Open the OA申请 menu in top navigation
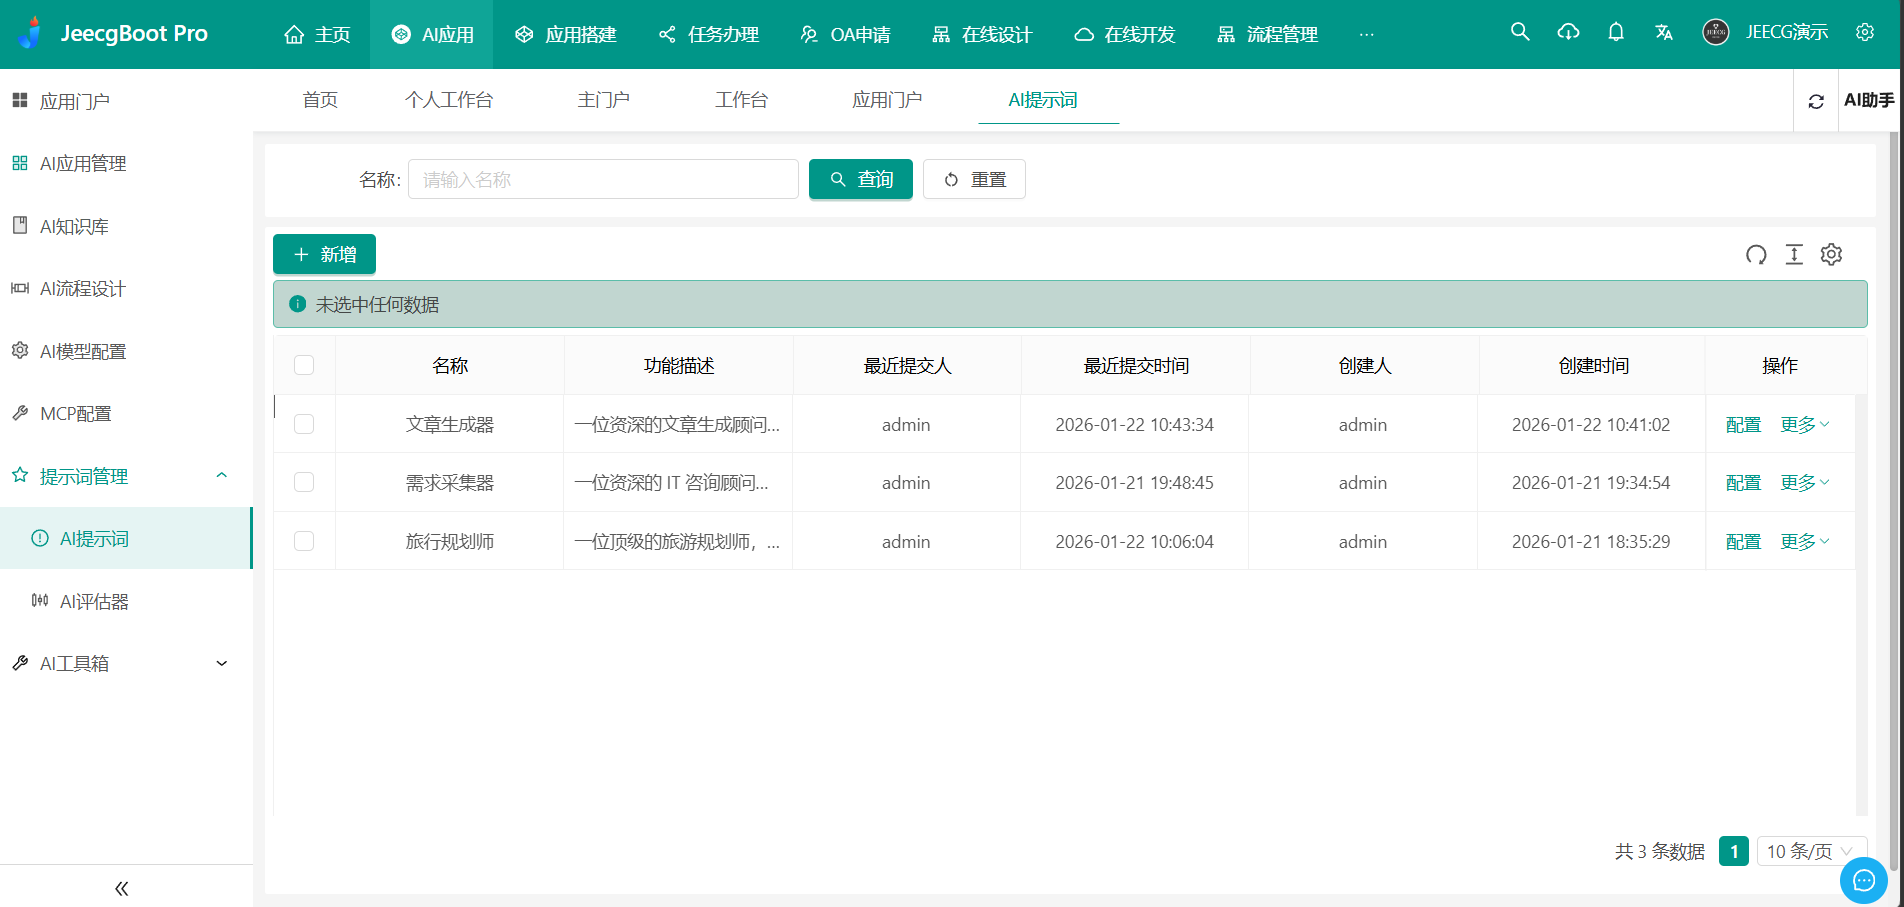Viewport: 1904px width, 907px height. [845, 33]
